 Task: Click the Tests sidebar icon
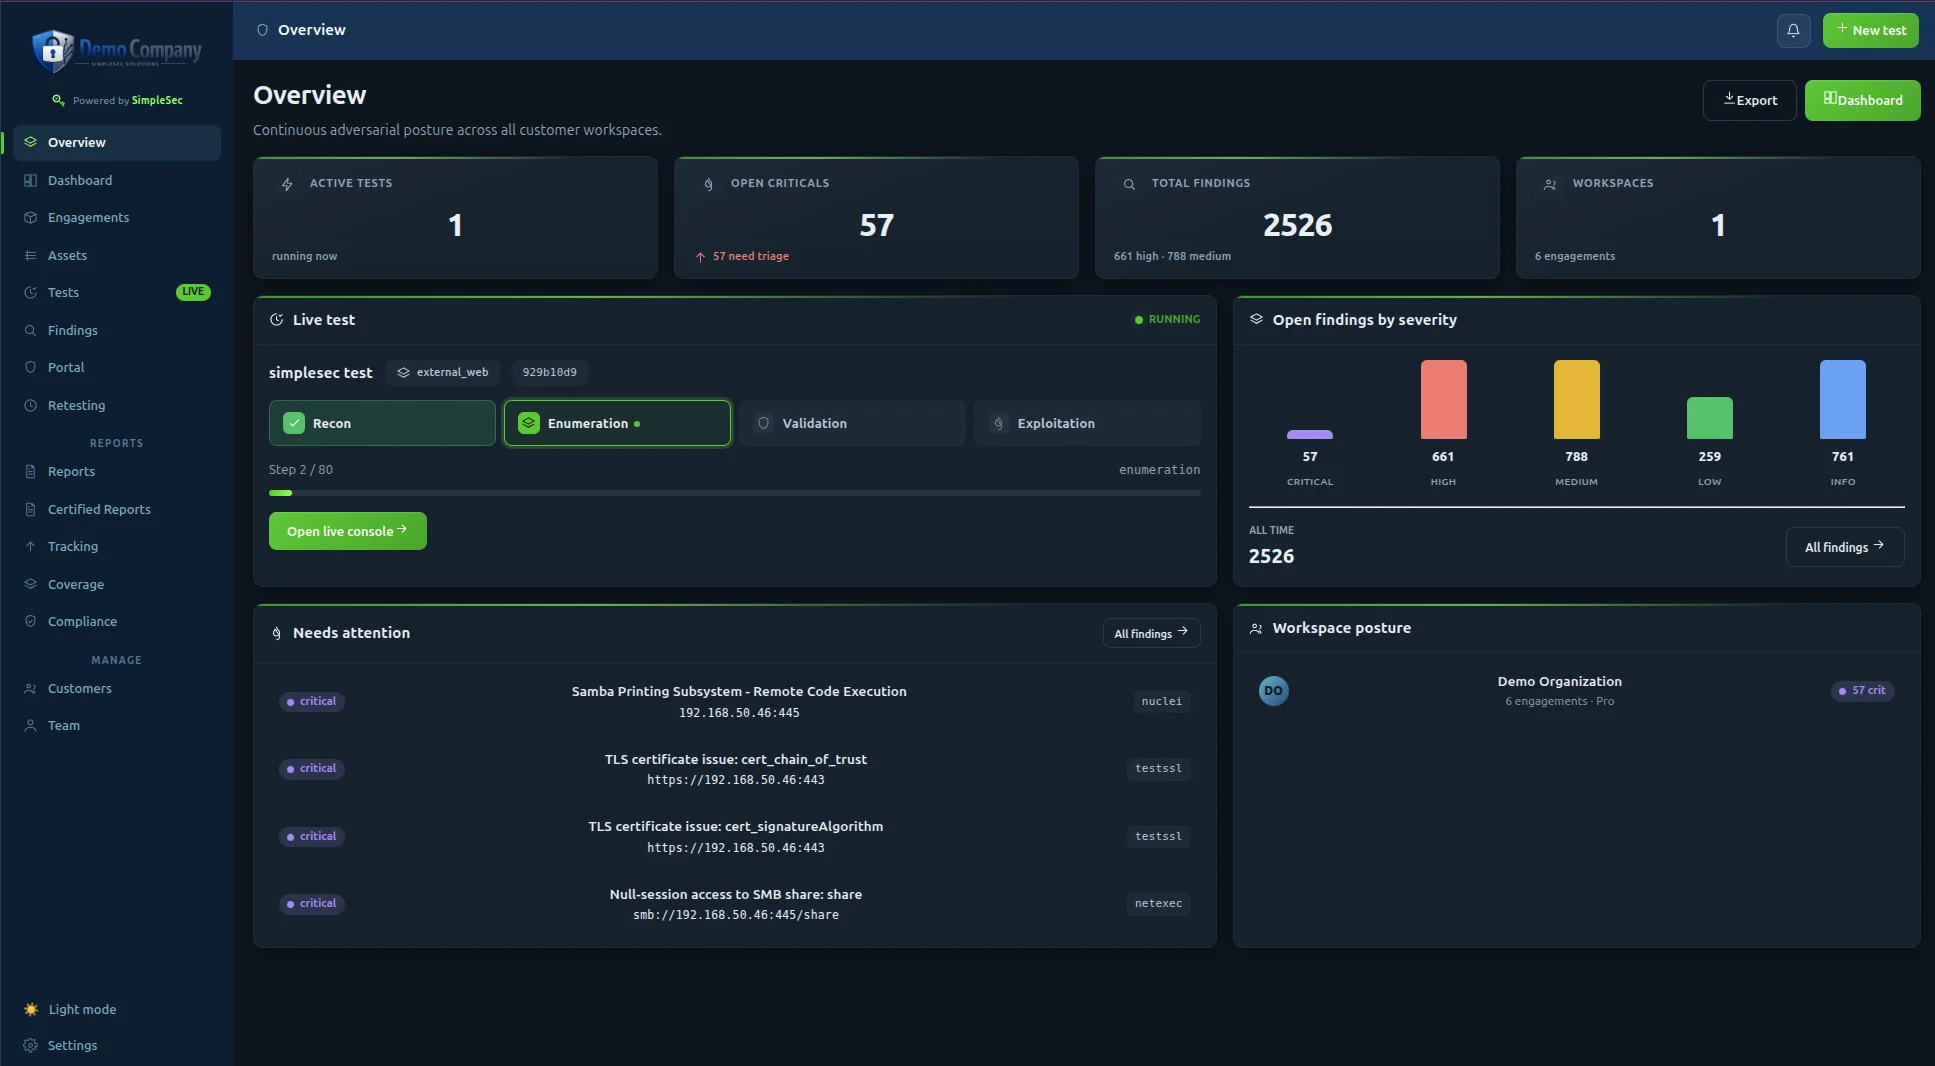(30, 292)
